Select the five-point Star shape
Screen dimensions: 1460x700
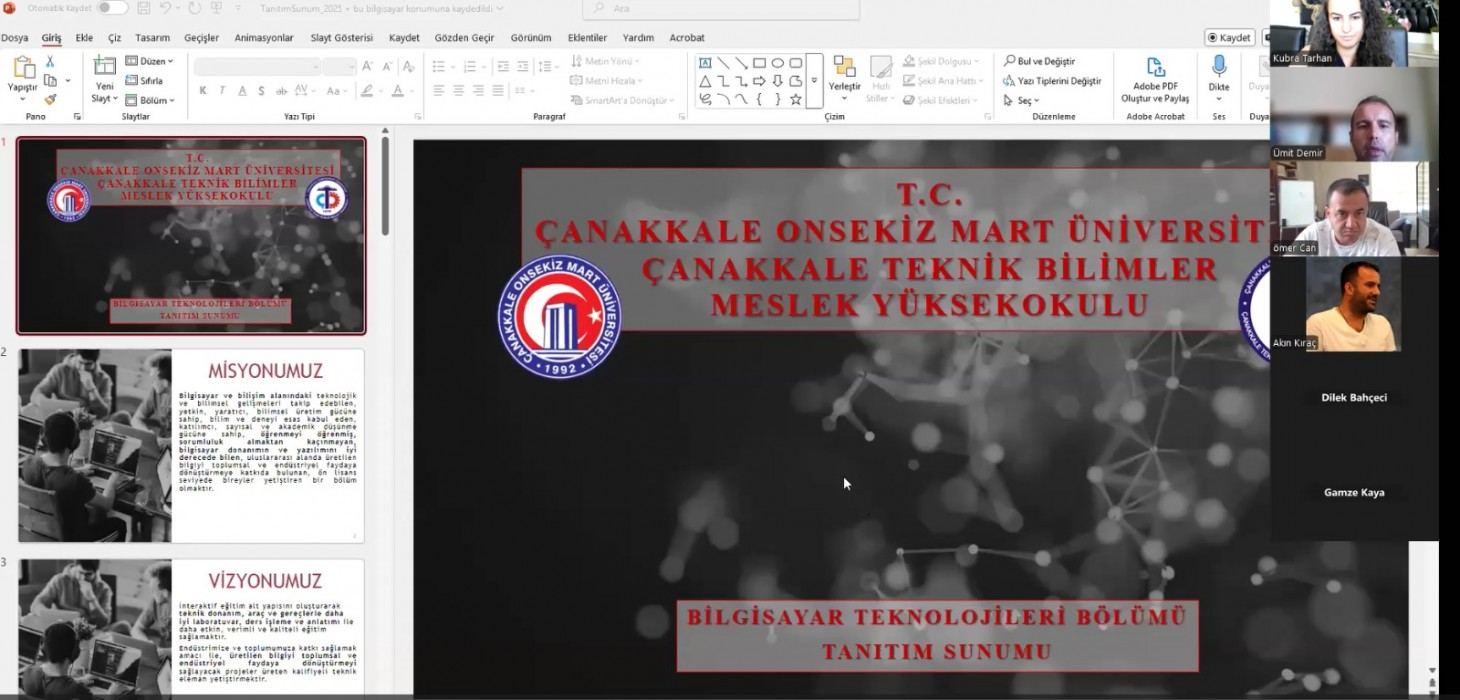pyautogui.click(x=795, y=99)
